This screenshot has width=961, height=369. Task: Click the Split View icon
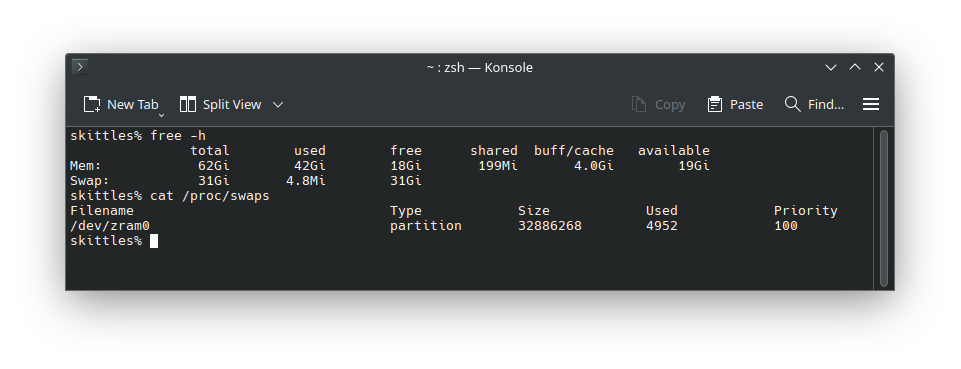tap(188, 104)
